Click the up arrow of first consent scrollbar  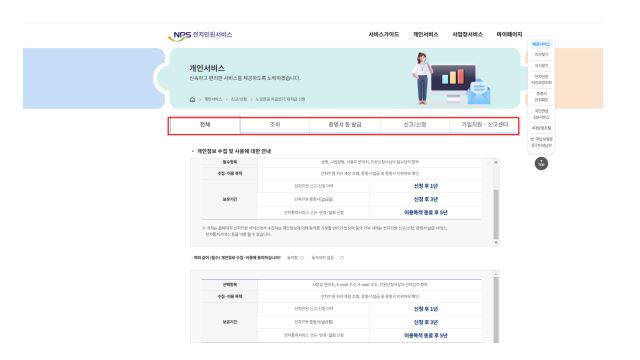click(x=496, y=162)
